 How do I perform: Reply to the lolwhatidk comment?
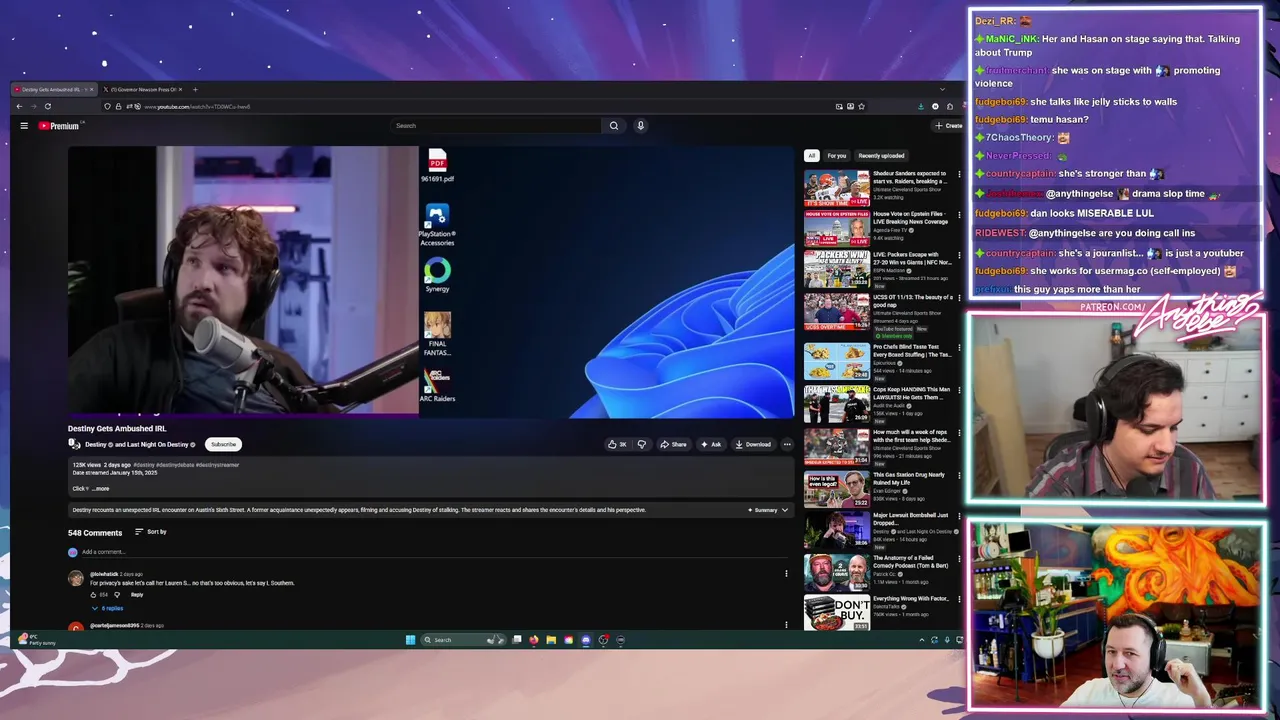coord(137,595)
